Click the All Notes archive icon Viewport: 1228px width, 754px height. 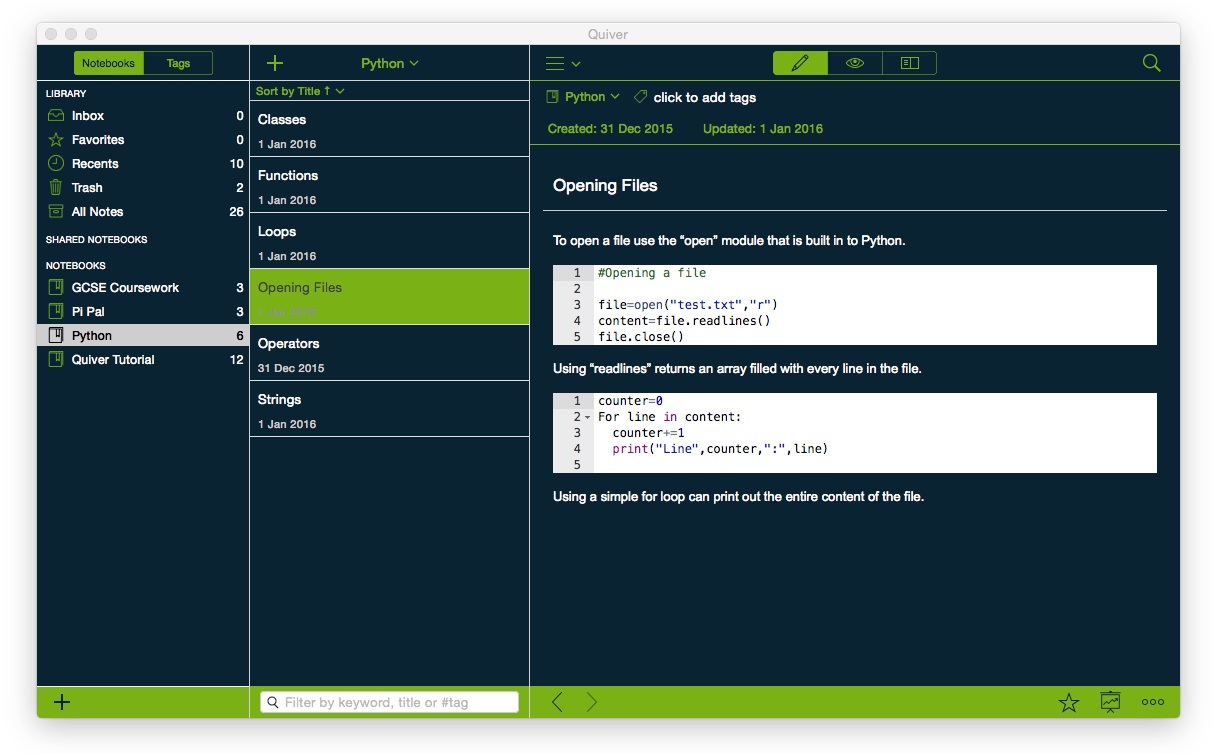click(56, 212)
